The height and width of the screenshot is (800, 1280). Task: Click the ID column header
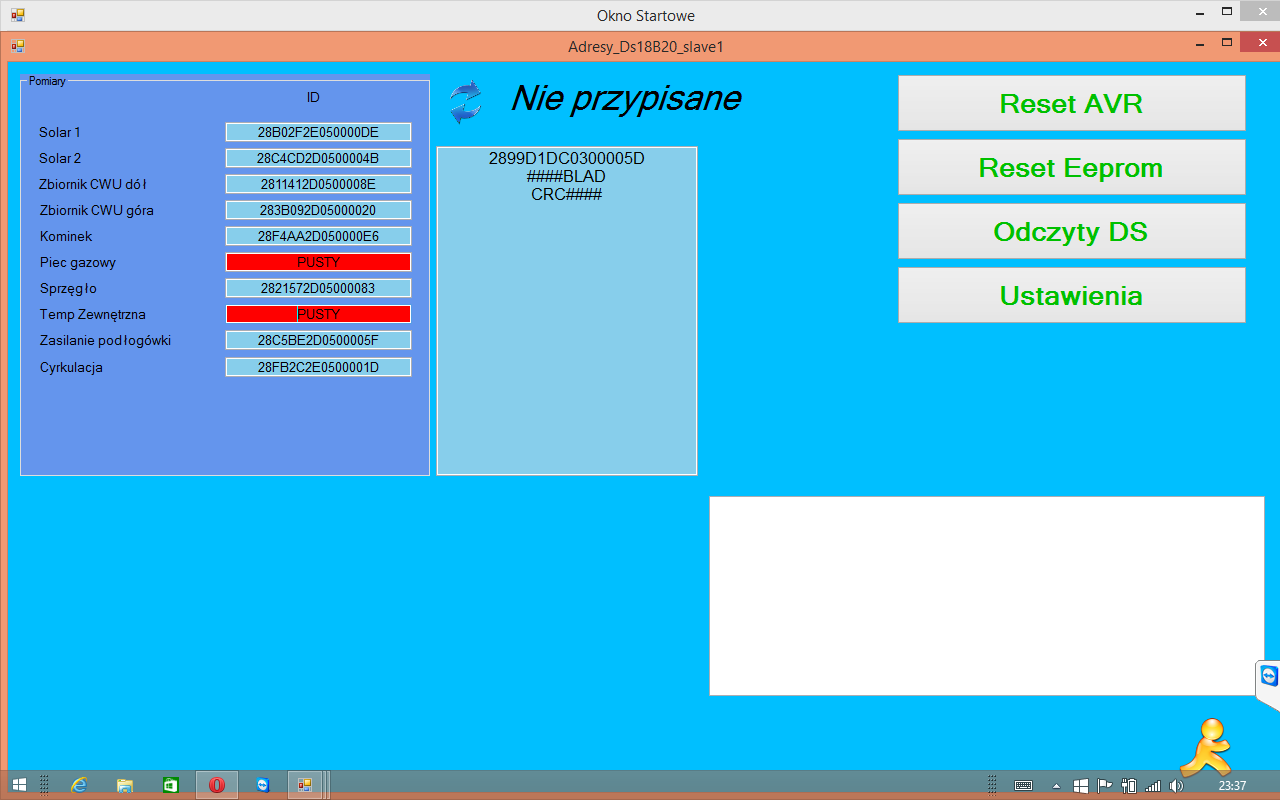[313, 97]
